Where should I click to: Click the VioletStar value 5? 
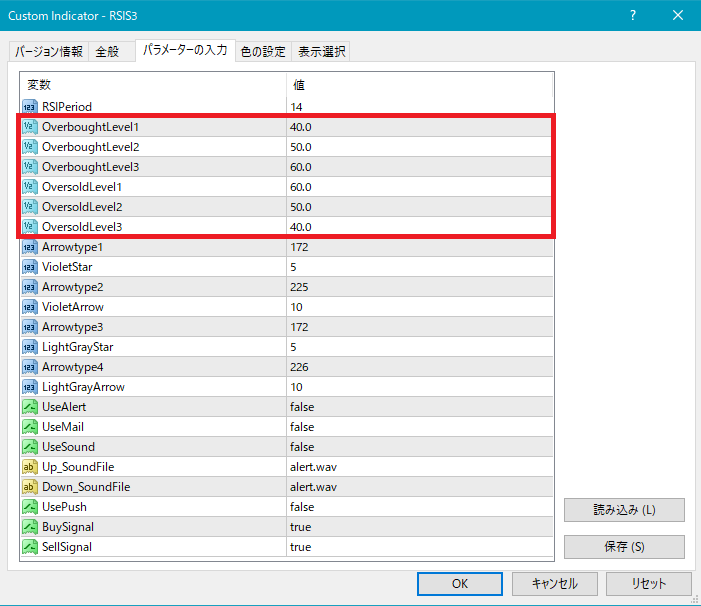[x=293, y=267]
